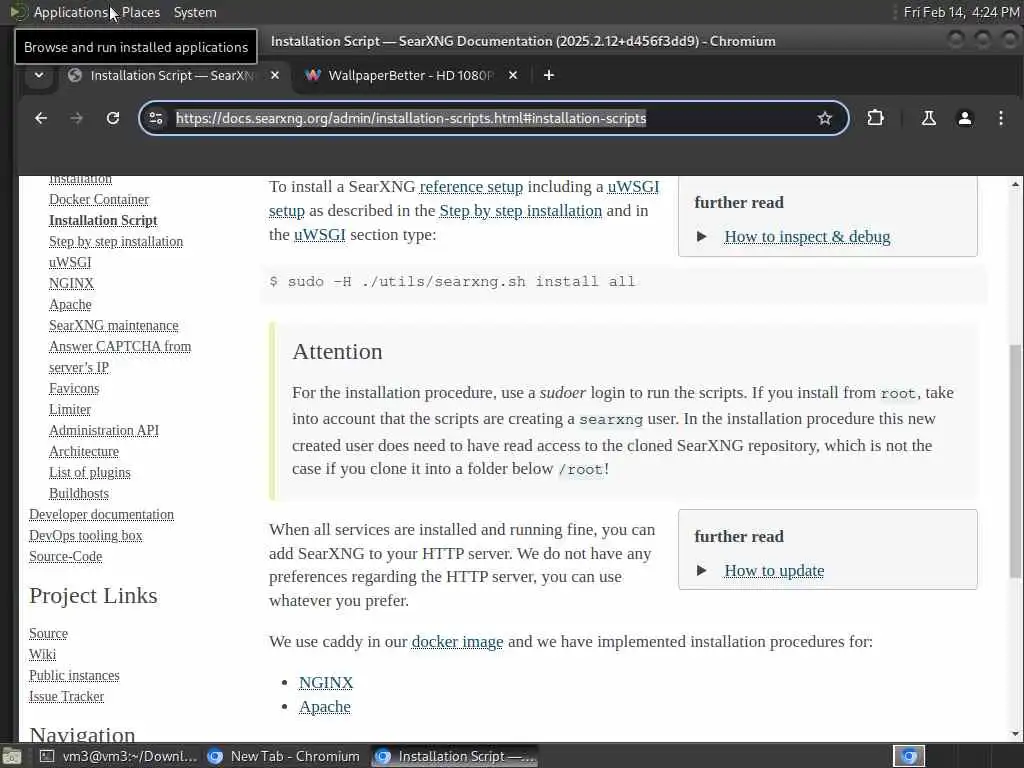Open the Chromium three-dot menu

click(1000, 118)
